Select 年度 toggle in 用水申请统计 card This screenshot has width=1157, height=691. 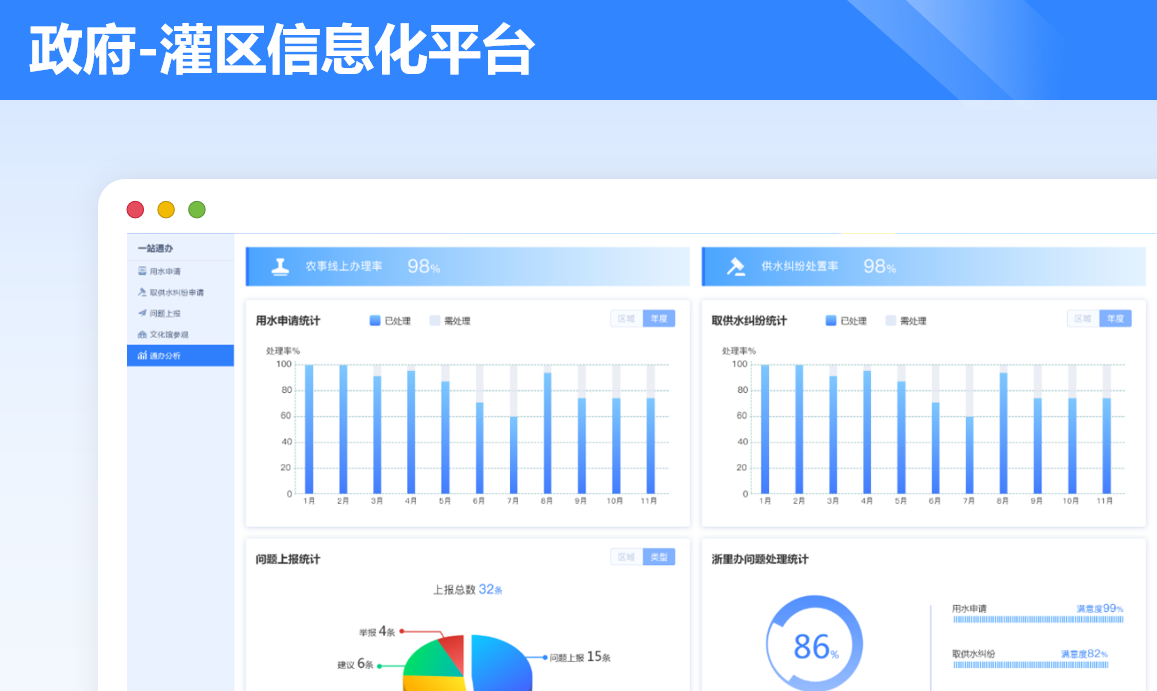[x=659, y=319]
